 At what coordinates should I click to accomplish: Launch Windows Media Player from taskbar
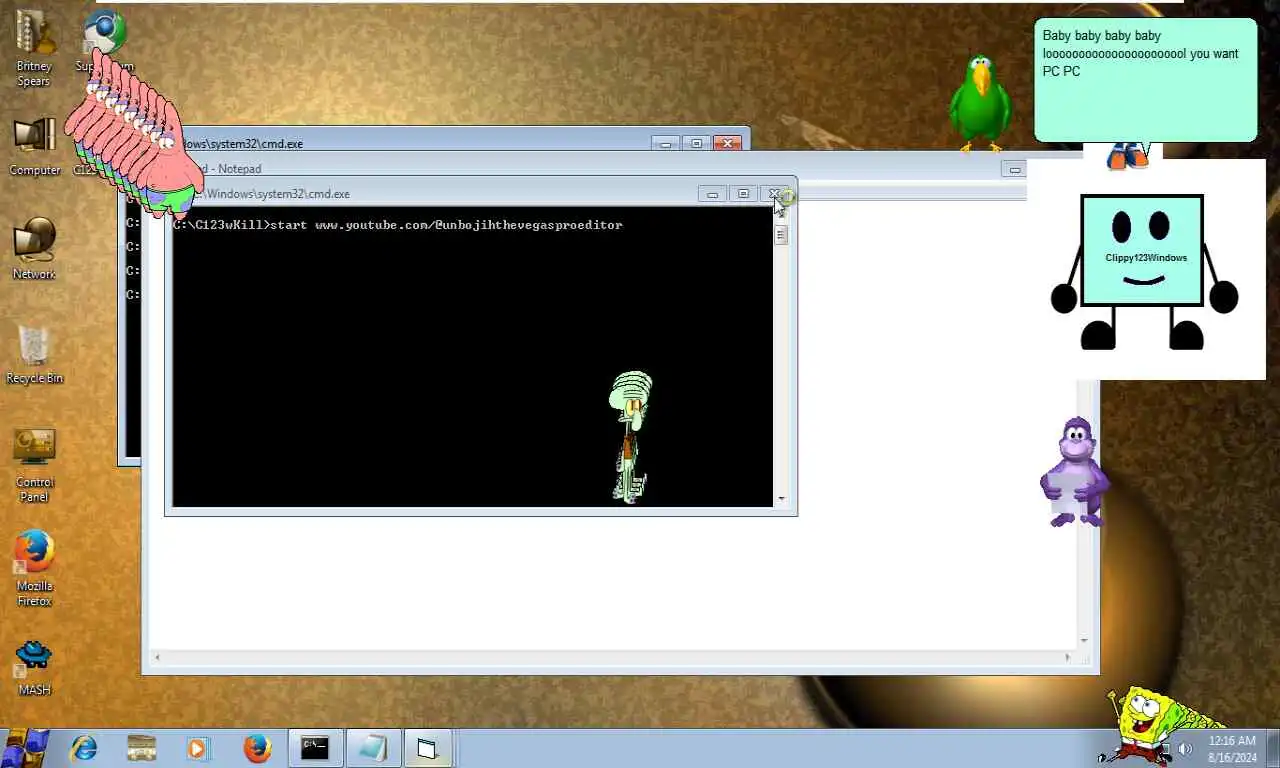[x=197, y=748]
